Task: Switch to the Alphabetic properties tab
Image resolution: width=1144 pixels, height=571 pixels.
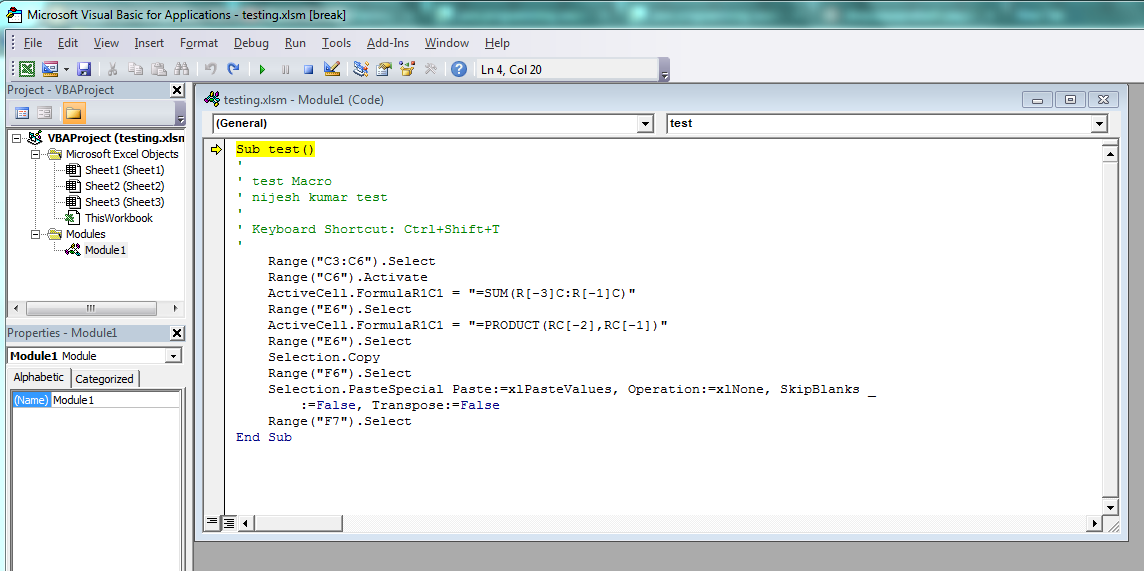Action: click(x=39, y=378)
